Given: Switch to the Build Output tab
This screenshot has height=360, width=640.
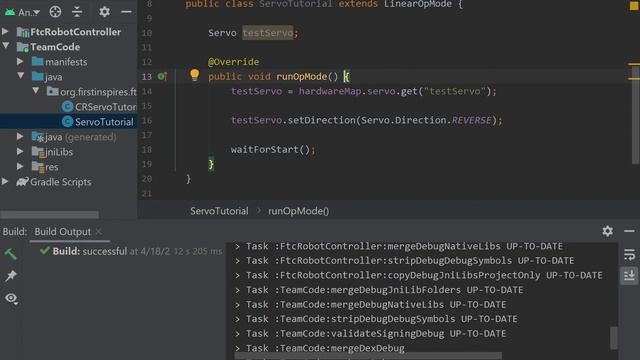Looking at the screenshot, I should tap(62, 232).
